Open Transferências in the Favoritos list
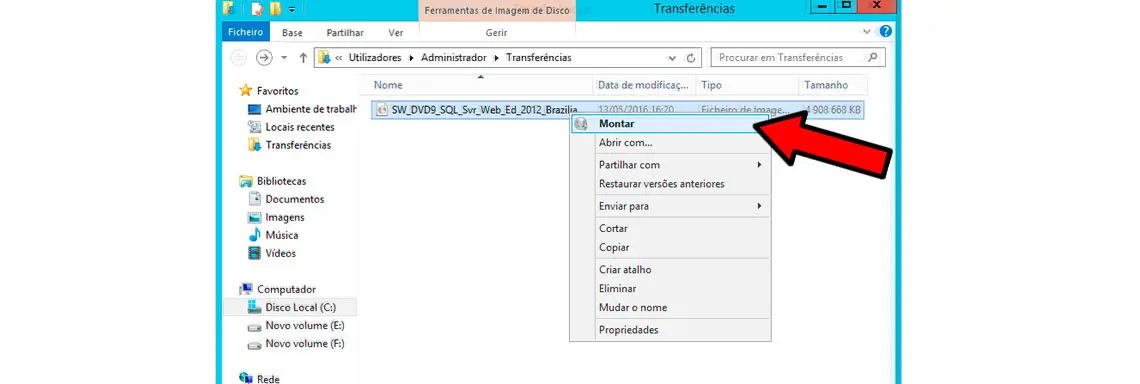 coord(298,145)
